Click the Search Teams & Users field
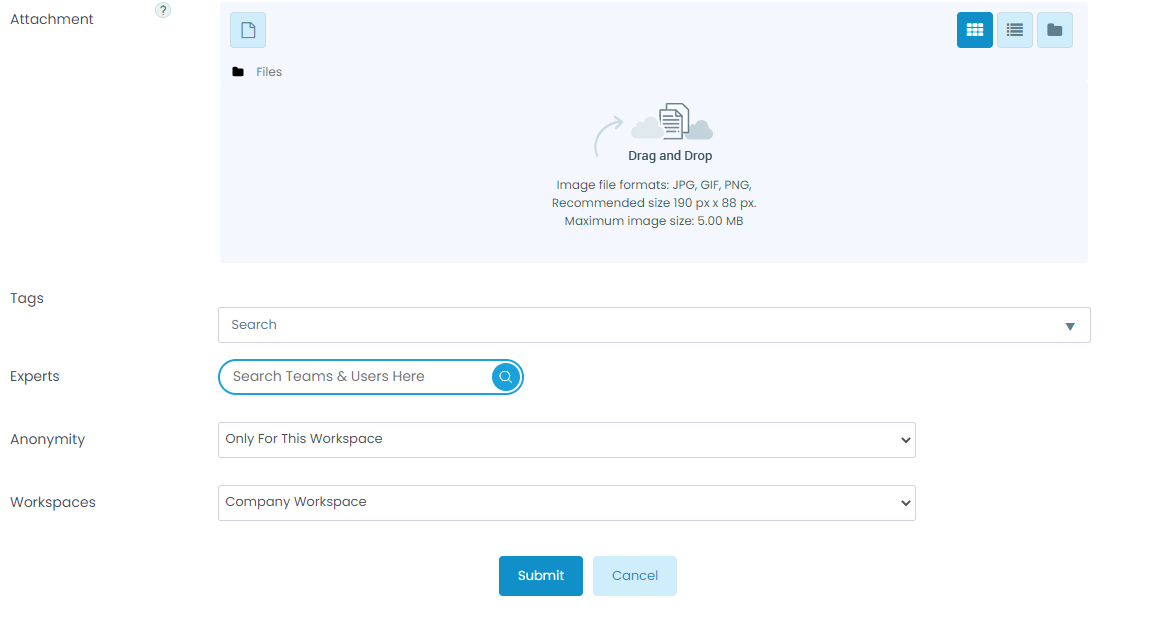Image resolution: width=1162 pixels, height=622 pixels. coord(355,377)
